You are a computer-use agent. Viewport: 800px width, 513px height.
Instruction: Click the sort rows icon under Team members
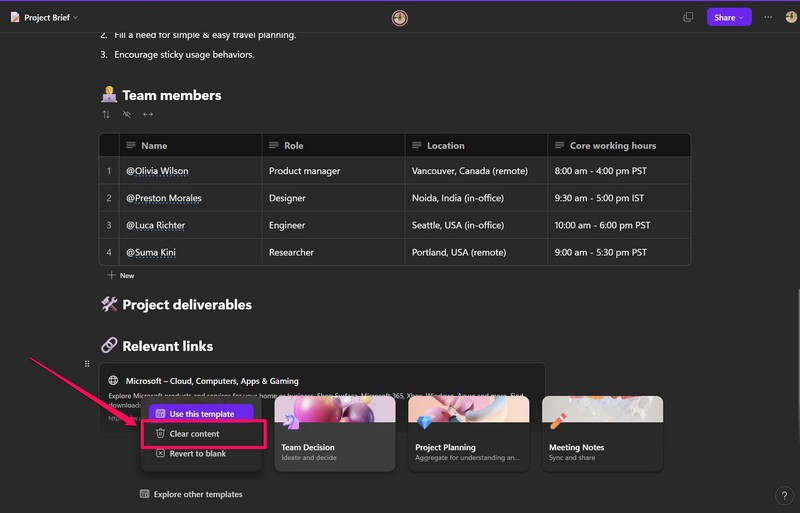point(107,115)
